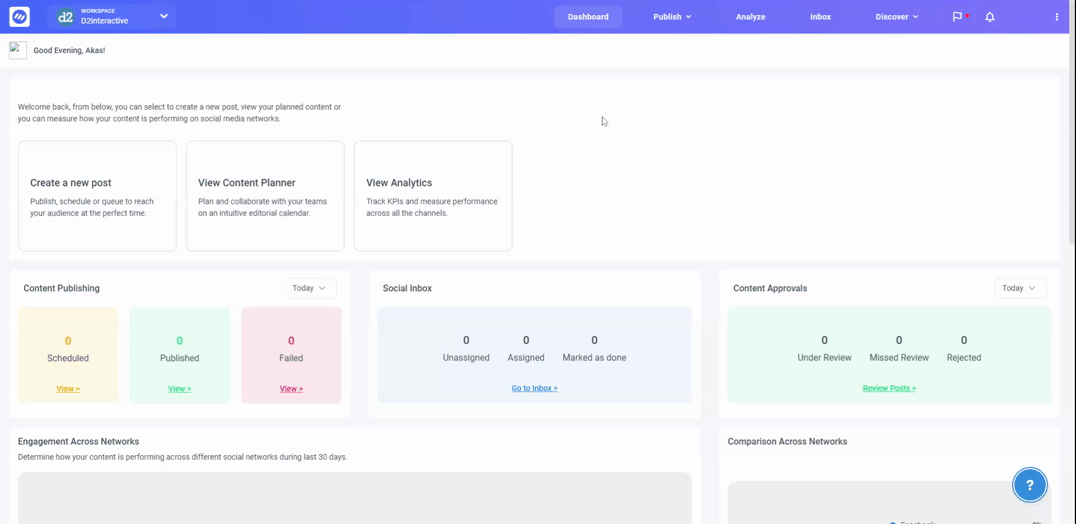Click the Good Evening, Akas! greeting
Screen dimensions: 1076x524
click(x=69, y=51)
